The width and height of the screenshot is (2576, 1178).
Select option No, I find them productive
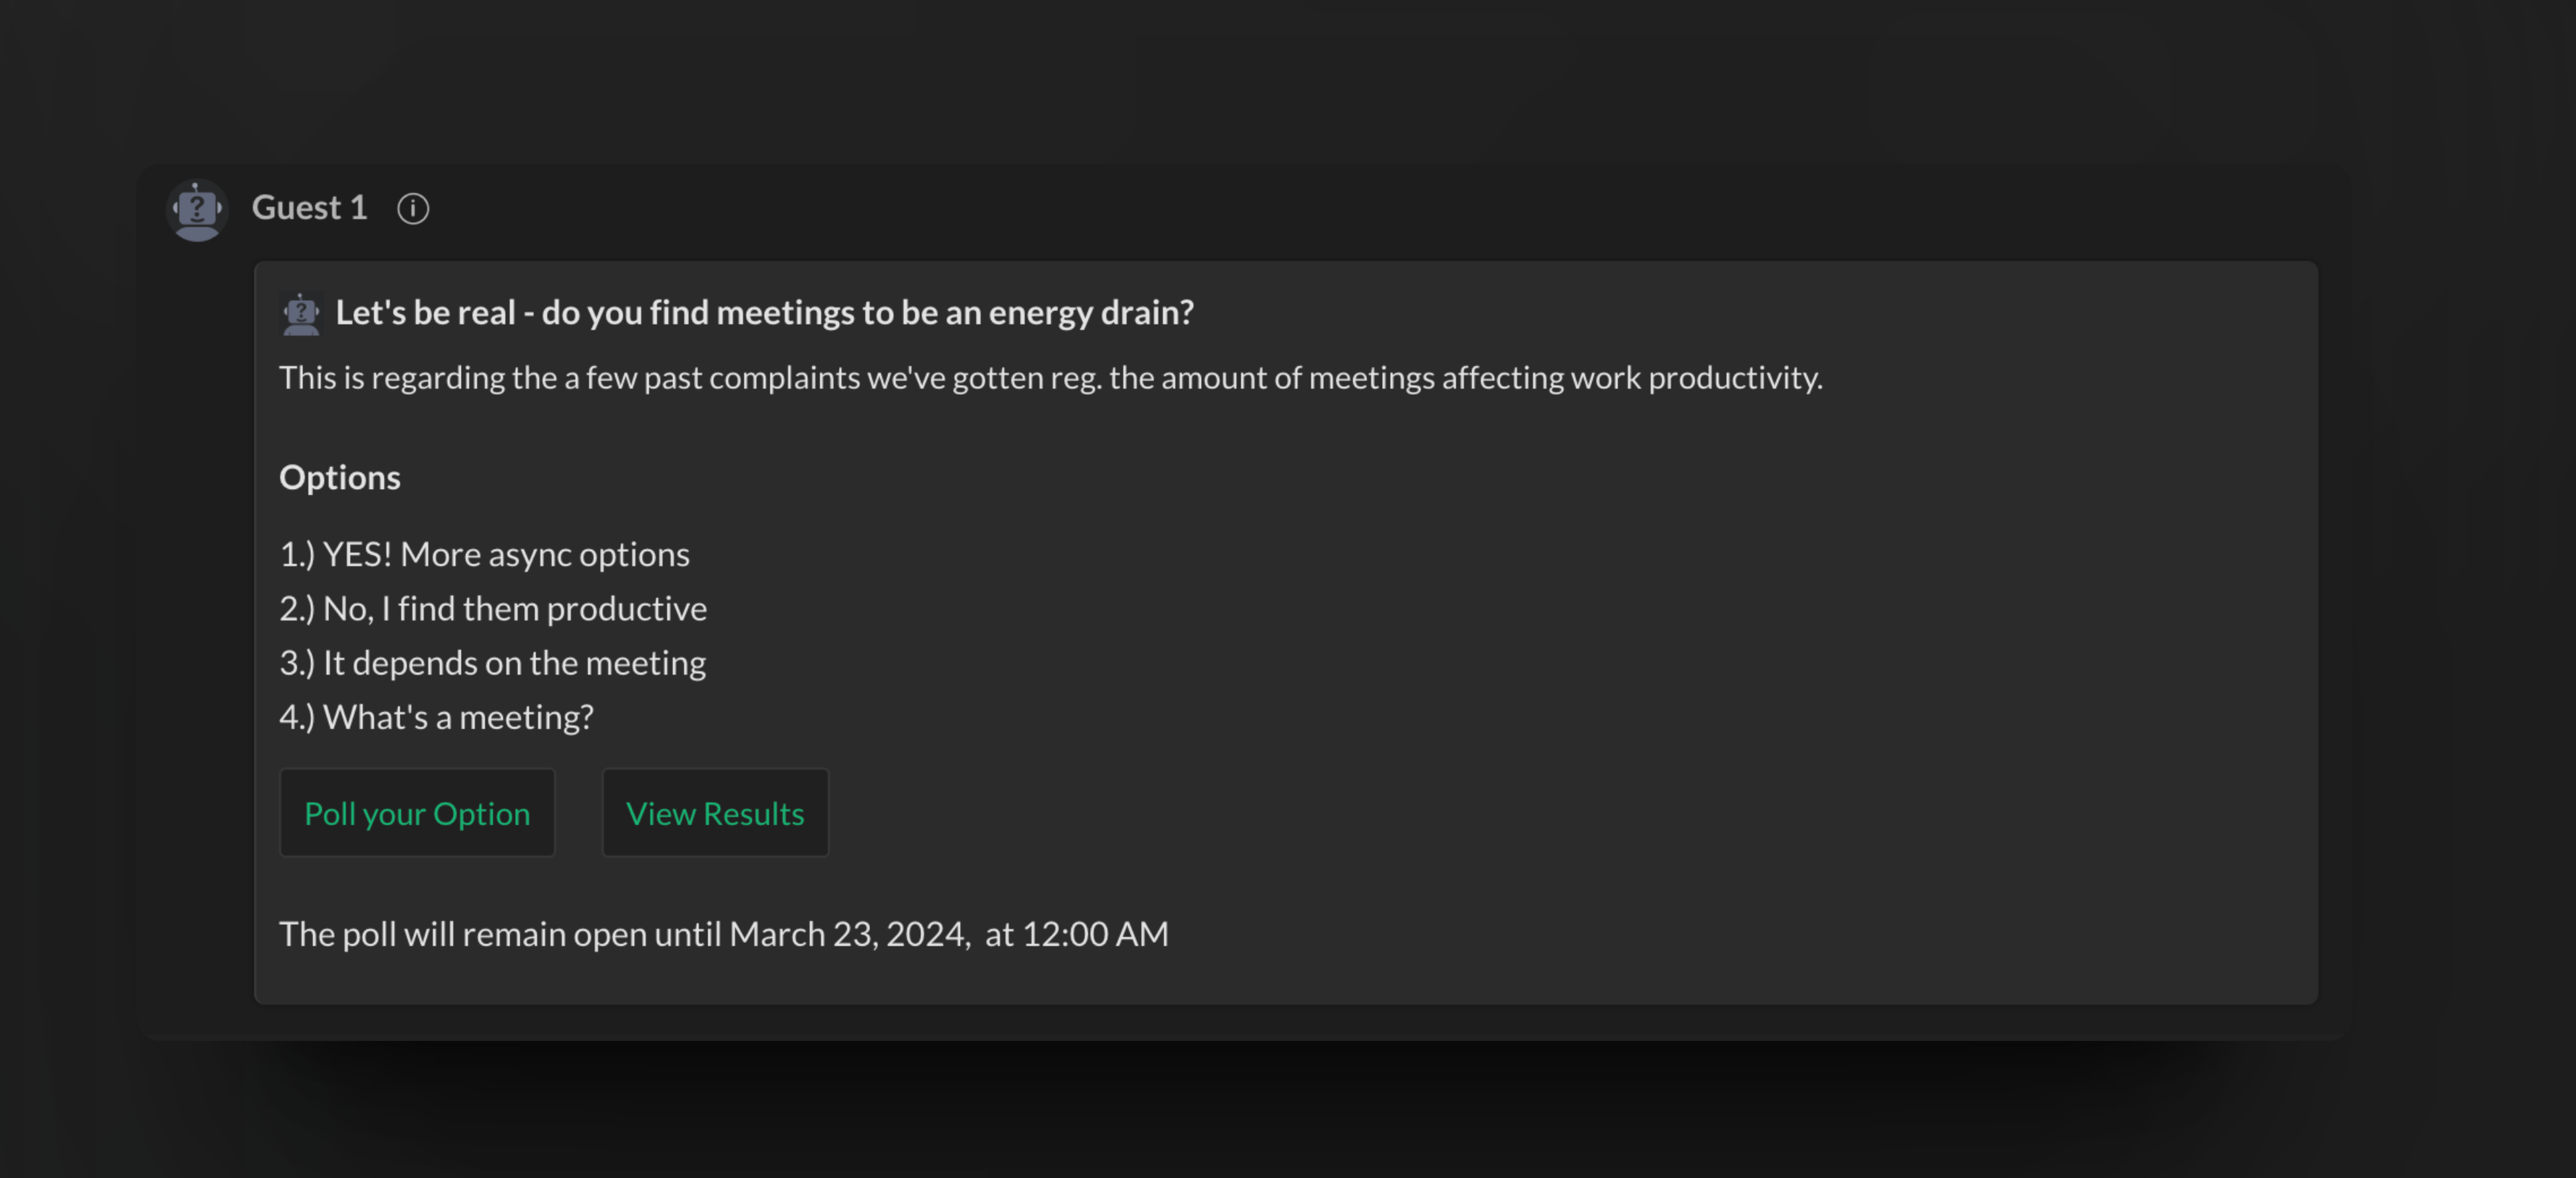click(493, 608)
